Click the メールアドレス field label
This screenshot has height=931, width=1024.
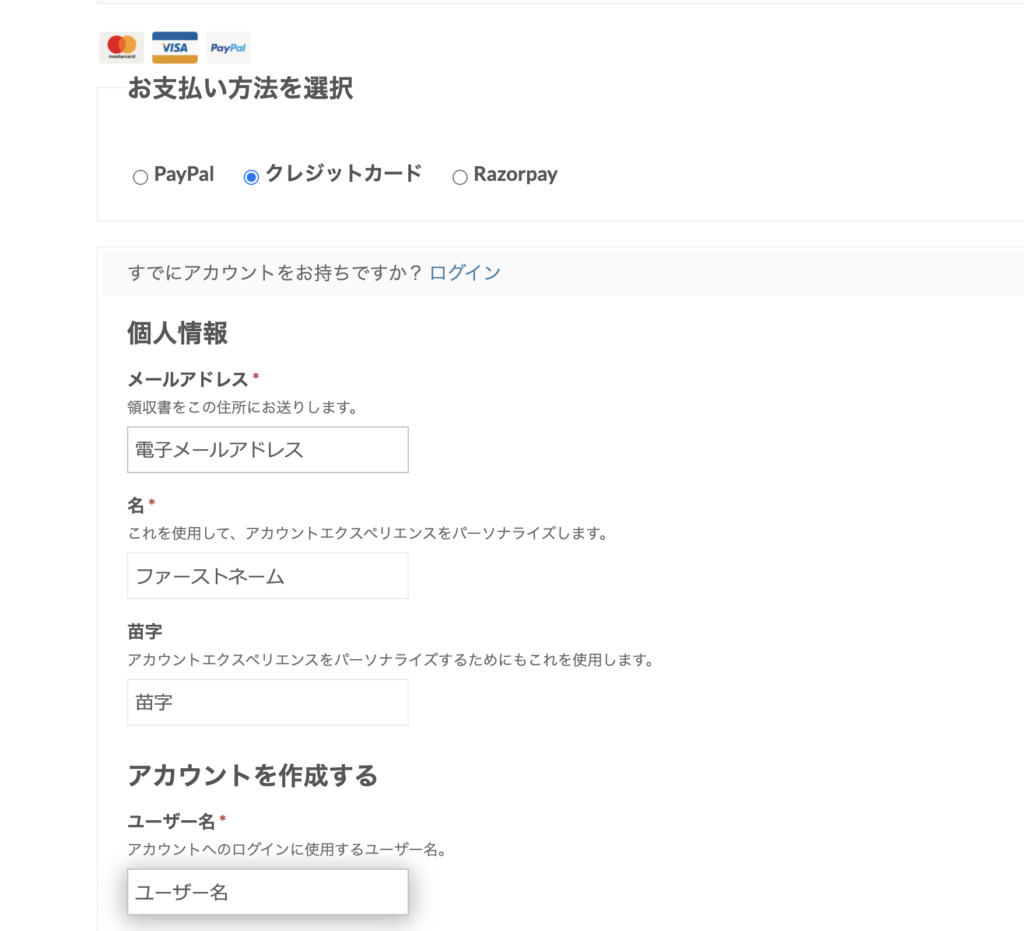click(x=187, y=379)
